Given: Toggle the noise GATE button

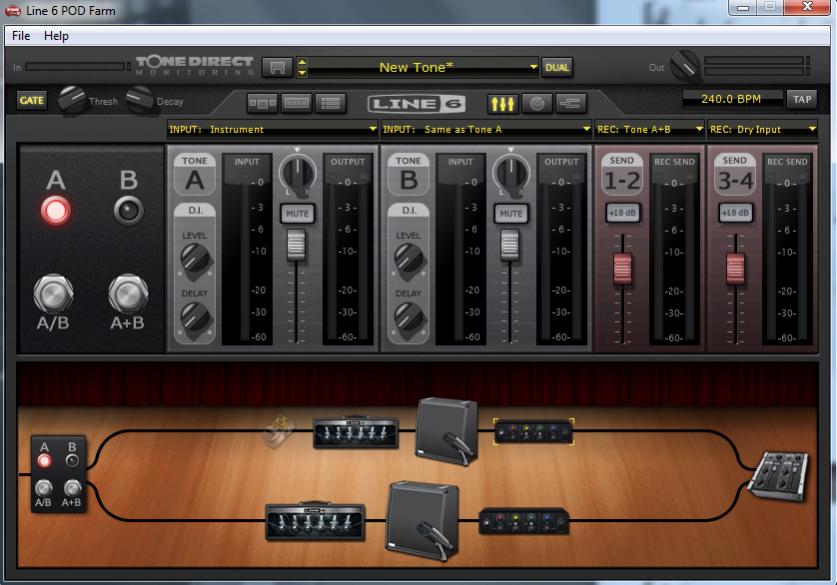Looking at the screenshot, I should coord(31,100).
